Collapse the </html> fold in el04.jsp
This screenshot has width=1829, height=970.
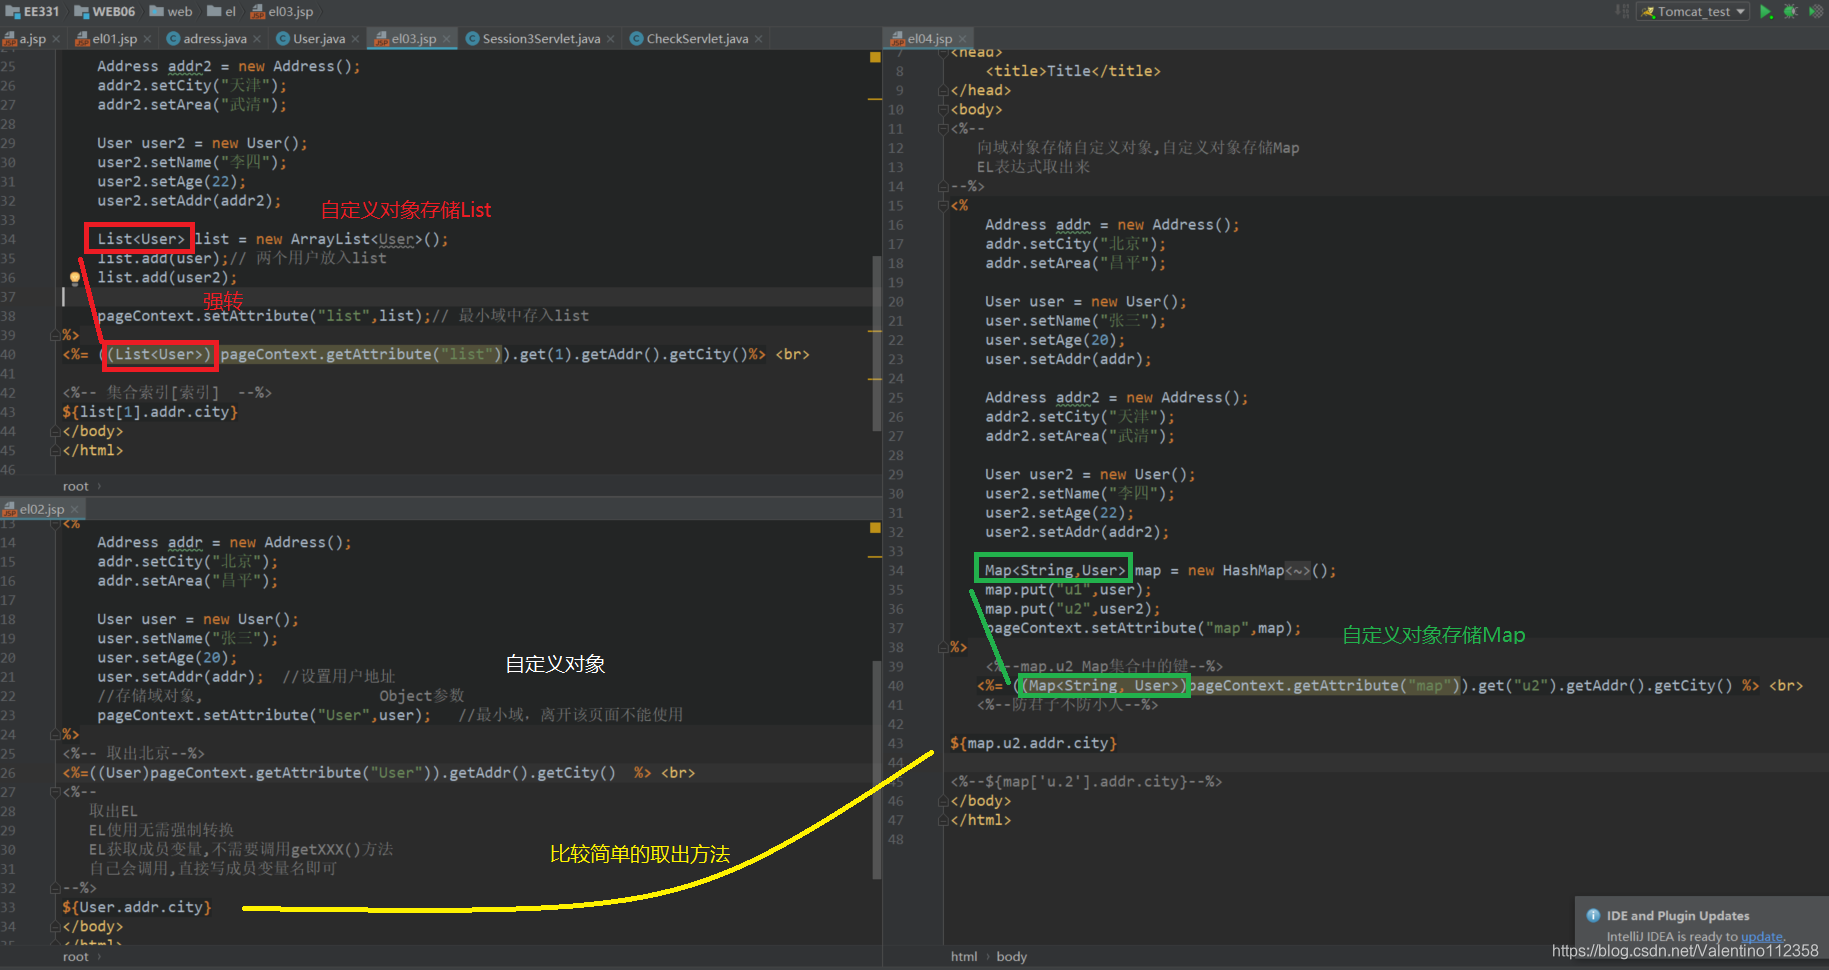pos(943,820)
